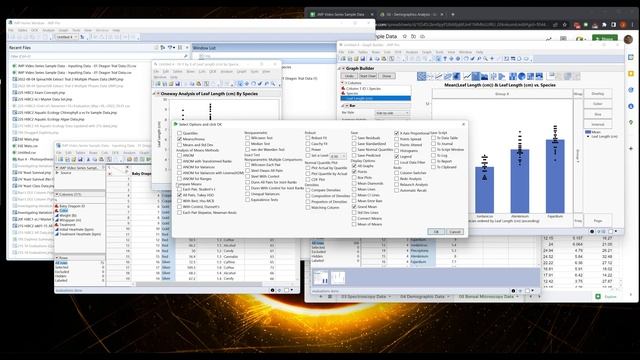Select the Bar chart type icon

pos(476,76)
